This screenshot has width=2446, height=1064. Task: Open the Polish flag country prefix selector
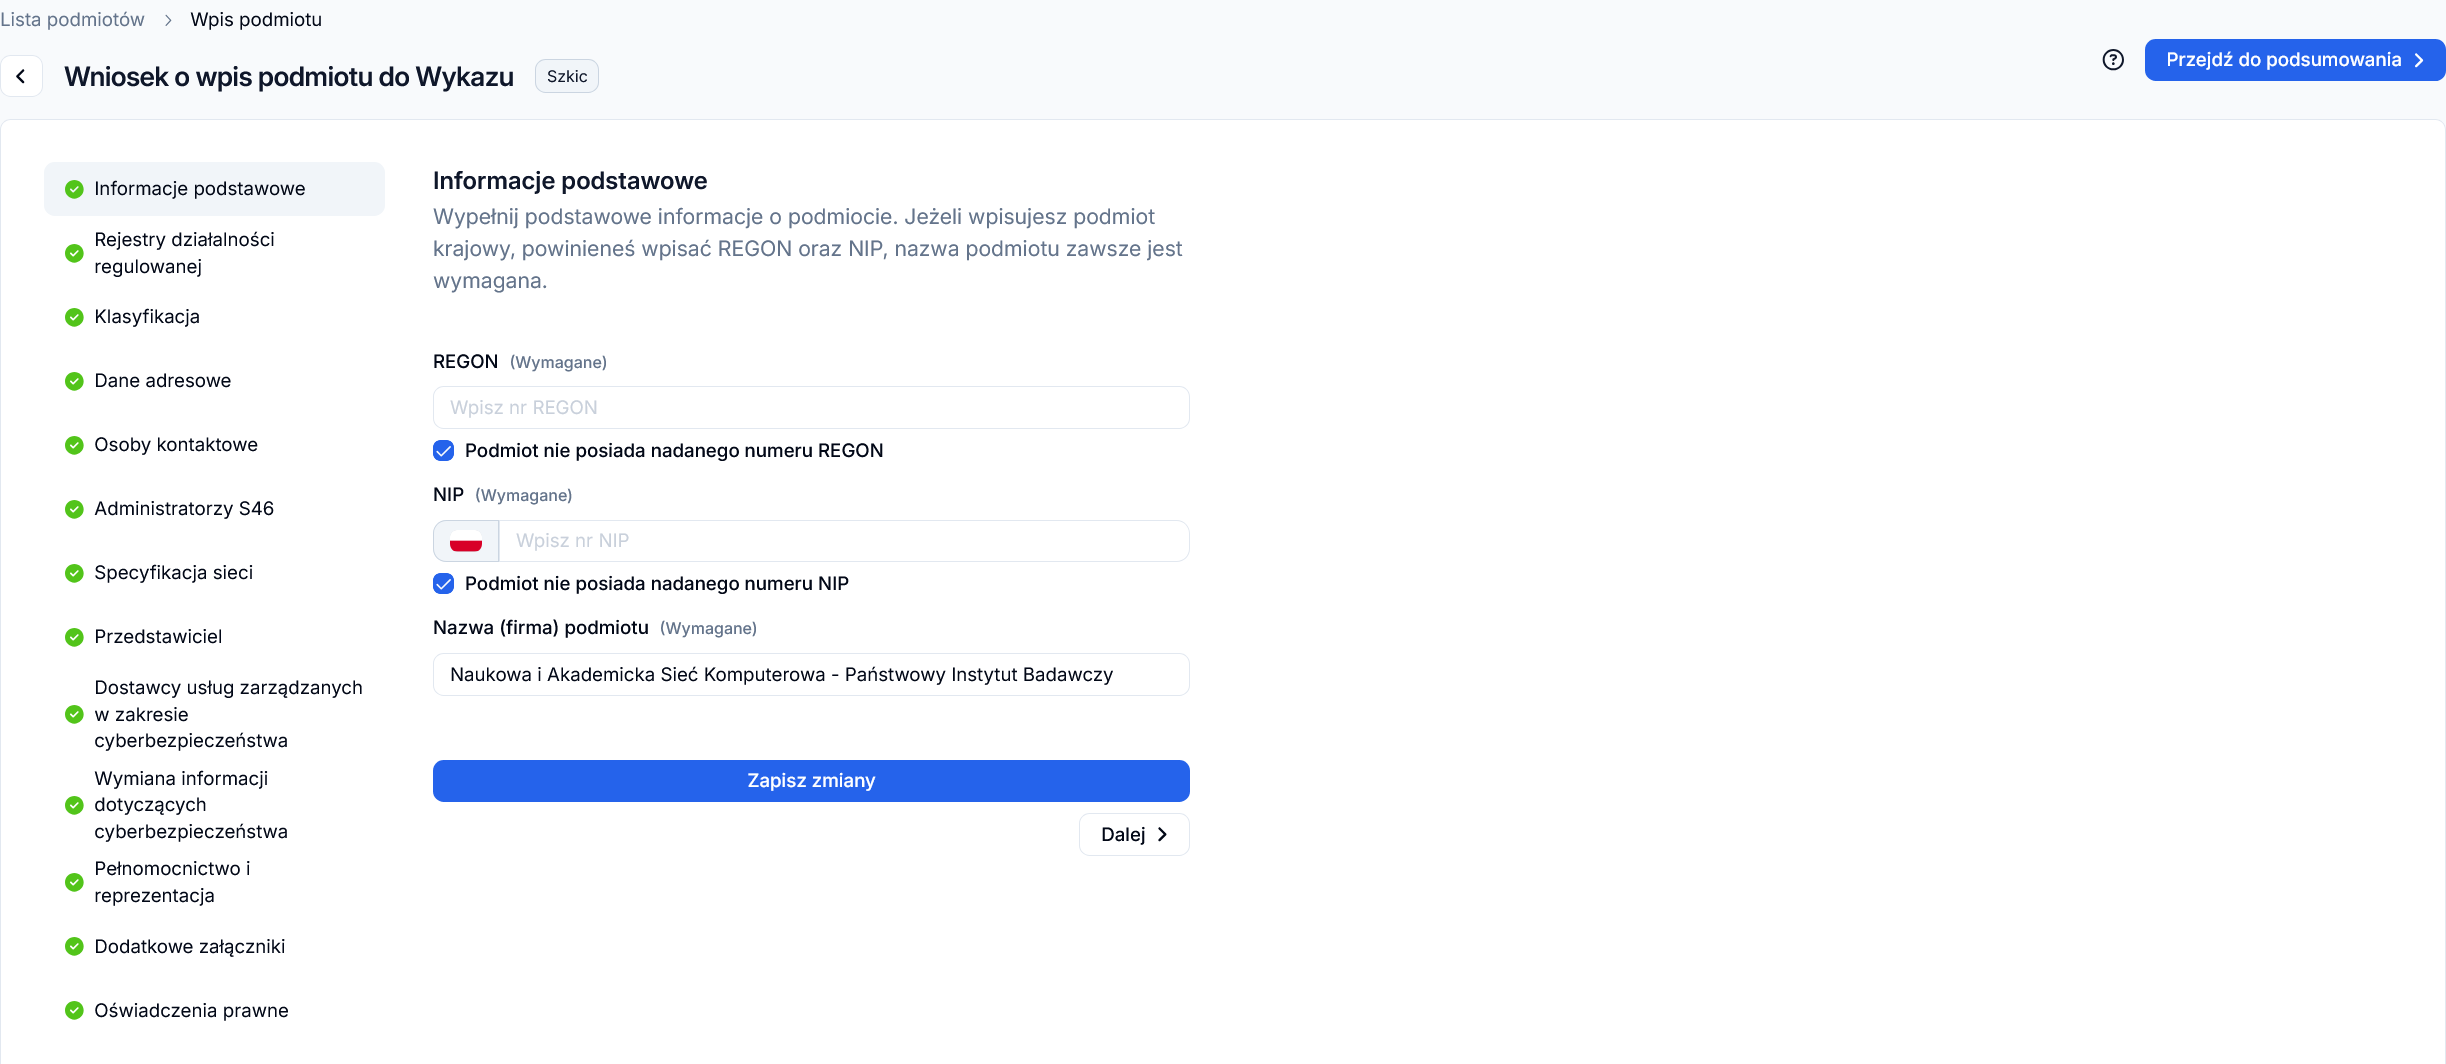pos(466,541)
